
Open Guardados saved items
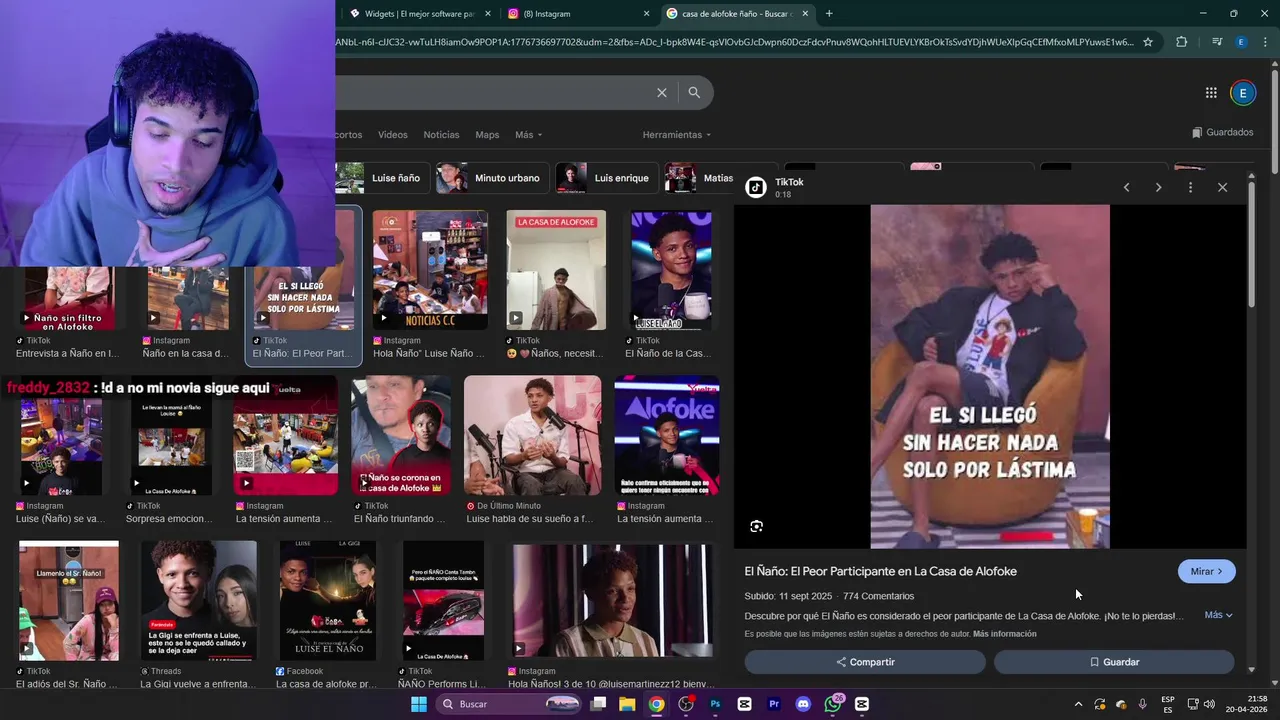pyautogui.click(x=1222, y=132)
